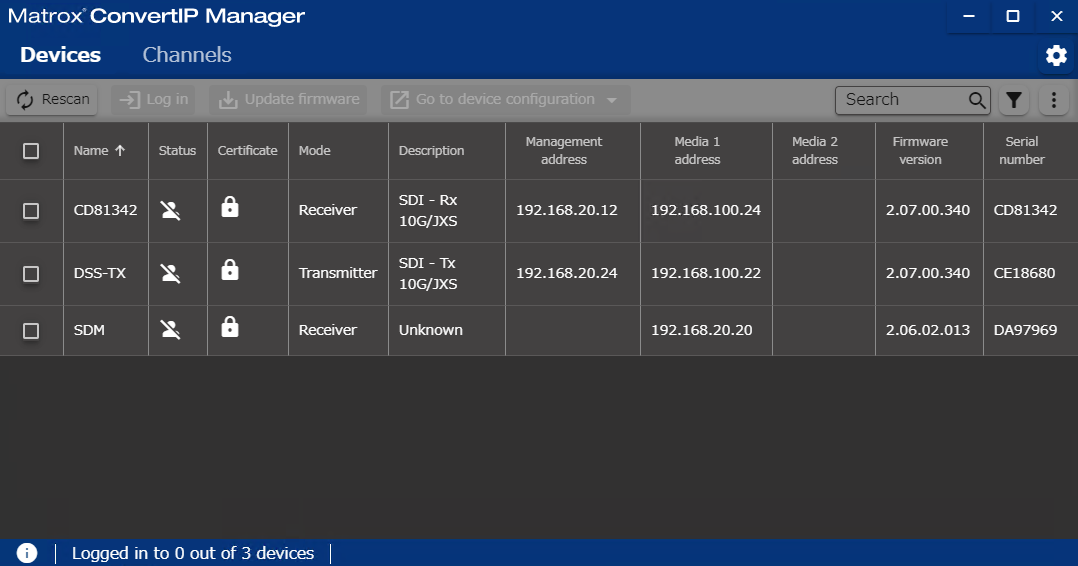
Task: Click firmware version 2.07.00.340 for DSS-TX
Action: point(928,274)
